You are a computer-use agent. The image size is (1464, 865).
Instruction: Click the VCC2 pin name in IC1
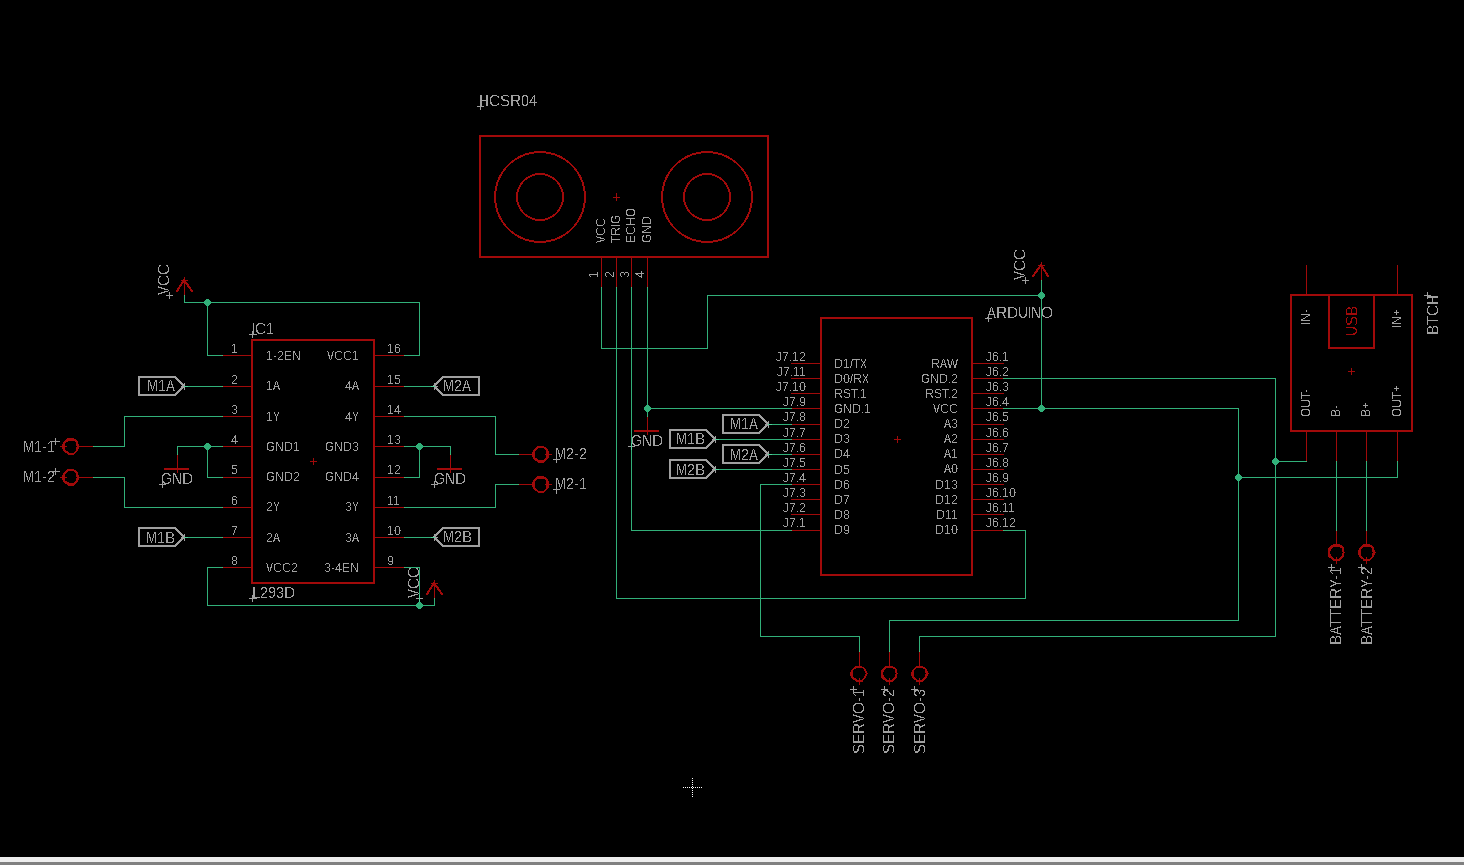click(x=282, y=568)
